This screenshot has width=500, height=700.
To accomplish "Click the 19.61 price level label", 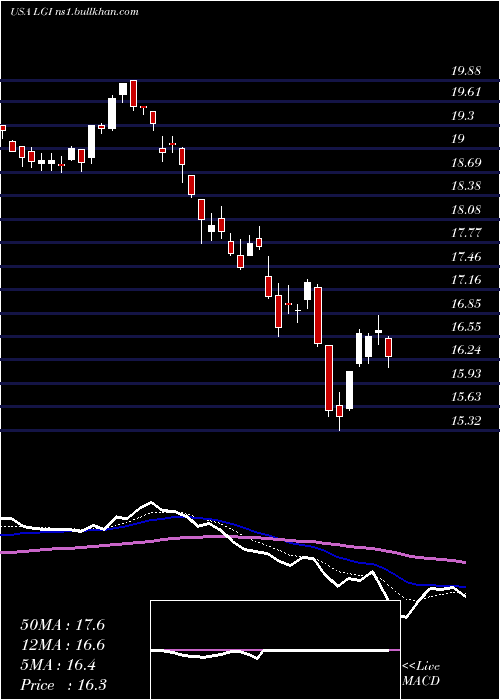I will click(x=466, y=92).
